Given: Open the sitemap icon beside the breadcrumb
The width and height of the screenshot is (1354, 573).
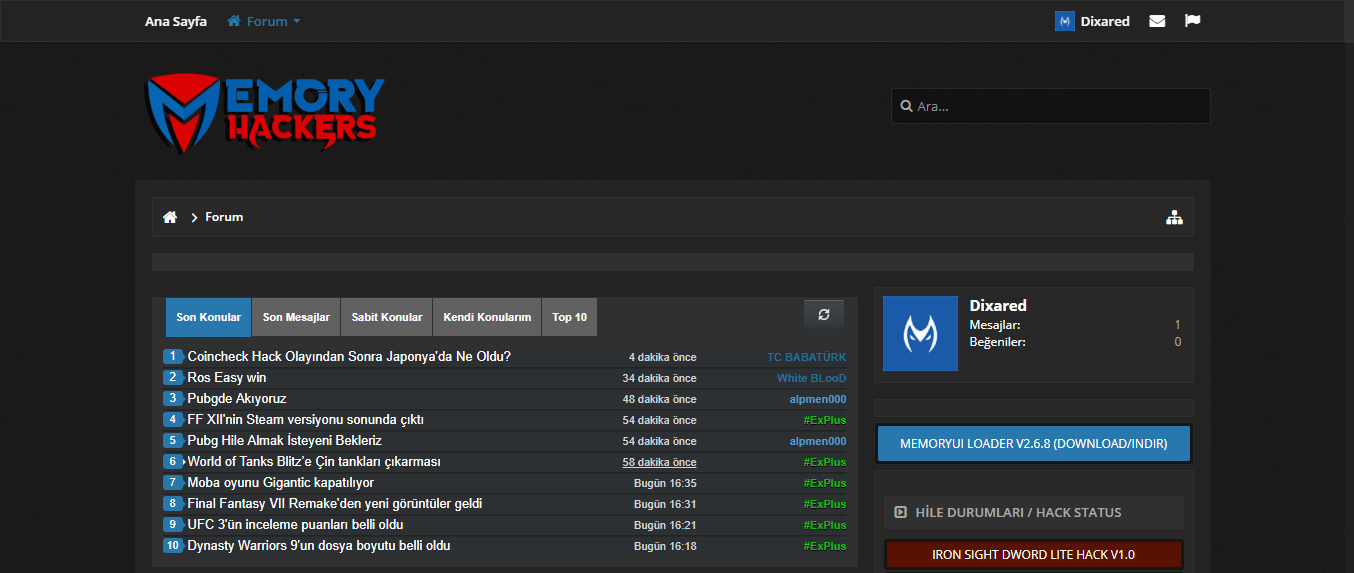Looking at the screenshot, I should [x=1174, y=217].
